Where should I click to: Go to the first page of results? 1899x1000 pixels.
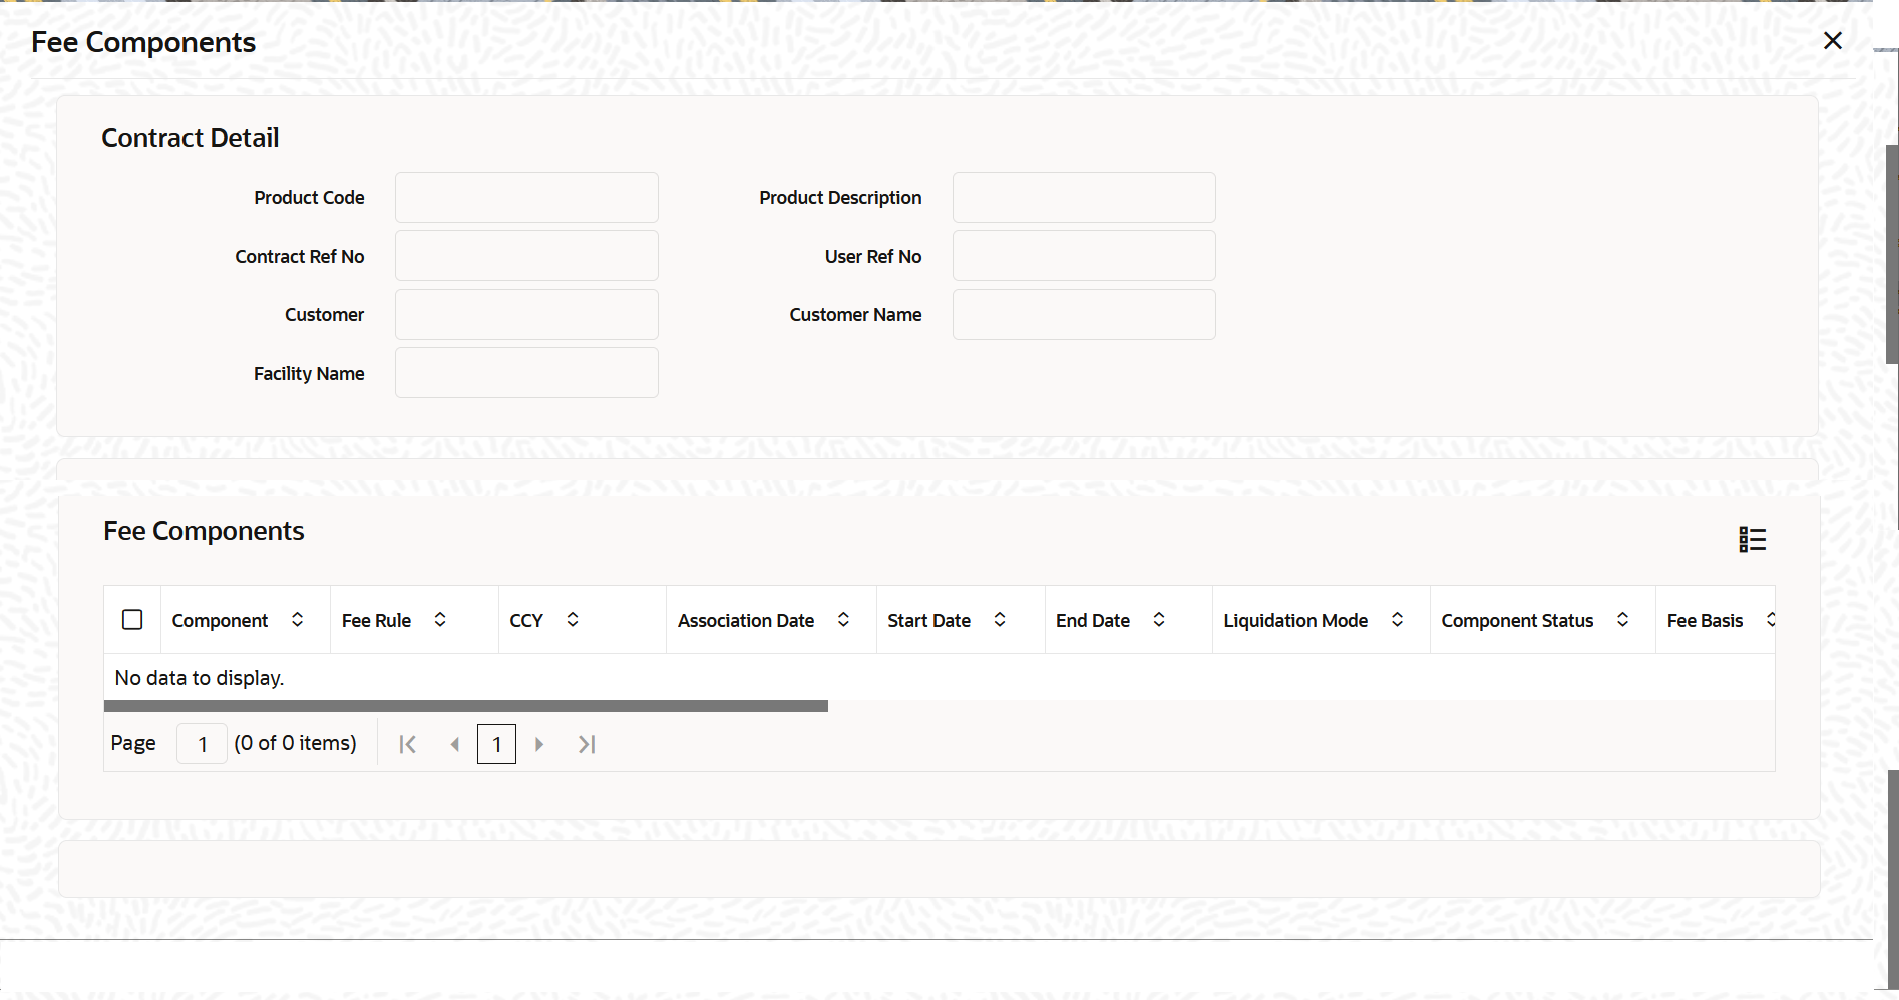click(x=407, y=744)
